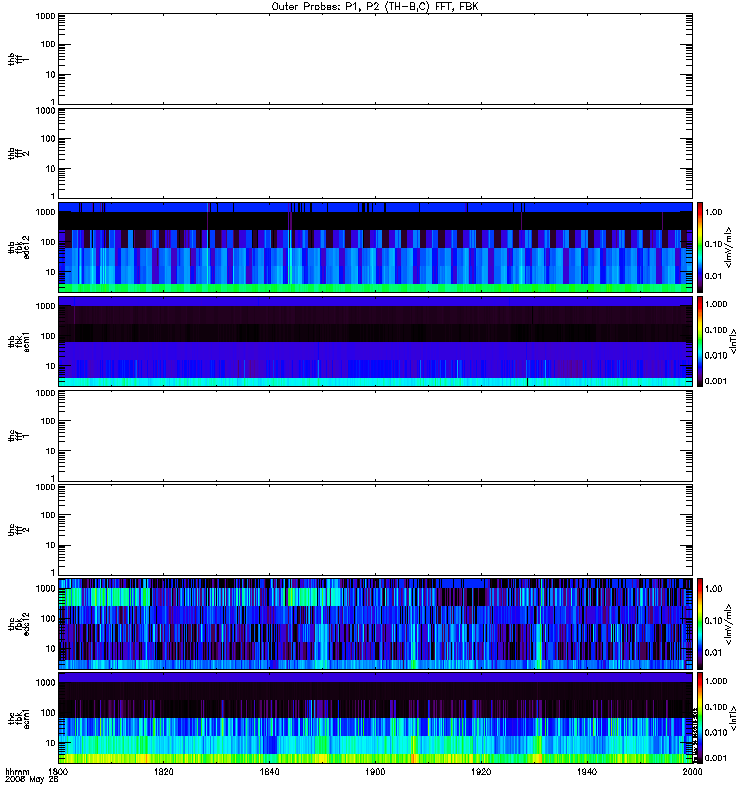Click the thc fbk edc12 axis label
The image size is (750, 800).
19,624
